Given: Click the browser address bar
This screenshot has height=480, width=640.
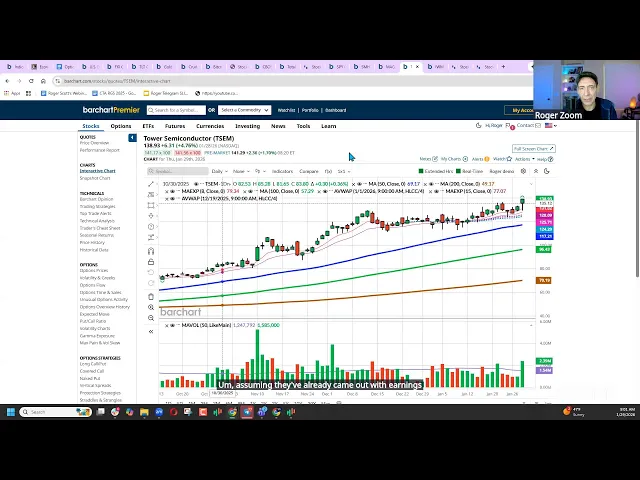Looking at the screenshot, I should click(x=292, y=81).
